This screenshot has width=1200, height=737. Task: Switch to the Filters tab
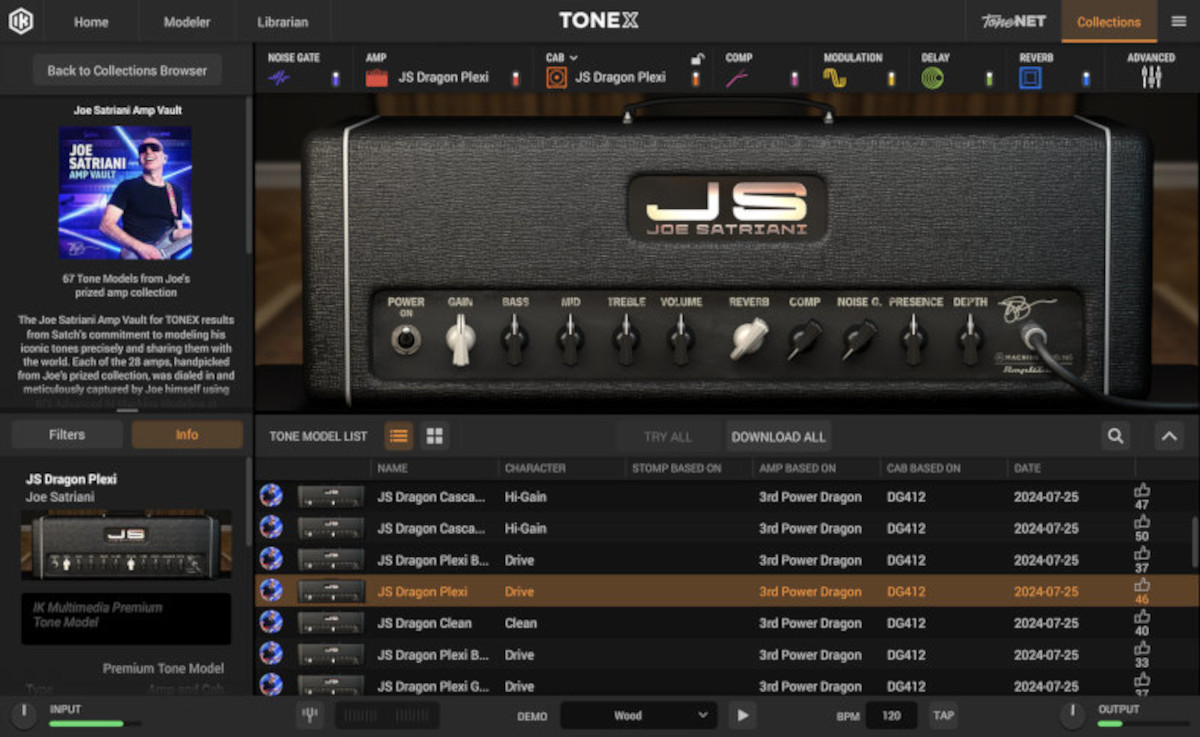(x=67, y=435)
